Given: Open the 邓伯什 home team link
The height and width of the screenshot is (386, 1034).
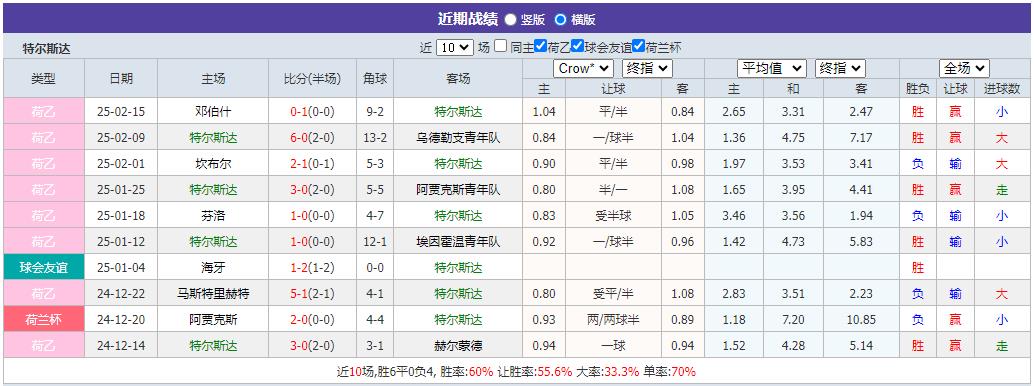Looking at the screenshot, I should (213, 112).
